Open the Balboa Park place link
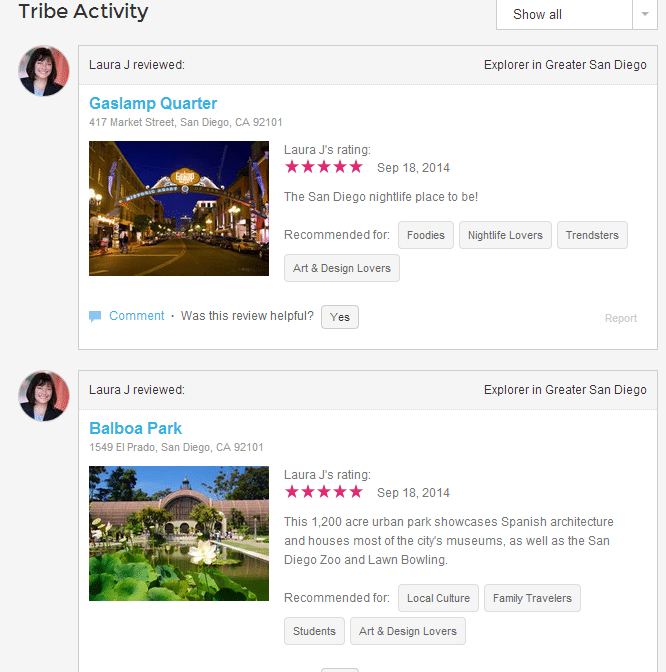666x672 pixels. point(135,428)
